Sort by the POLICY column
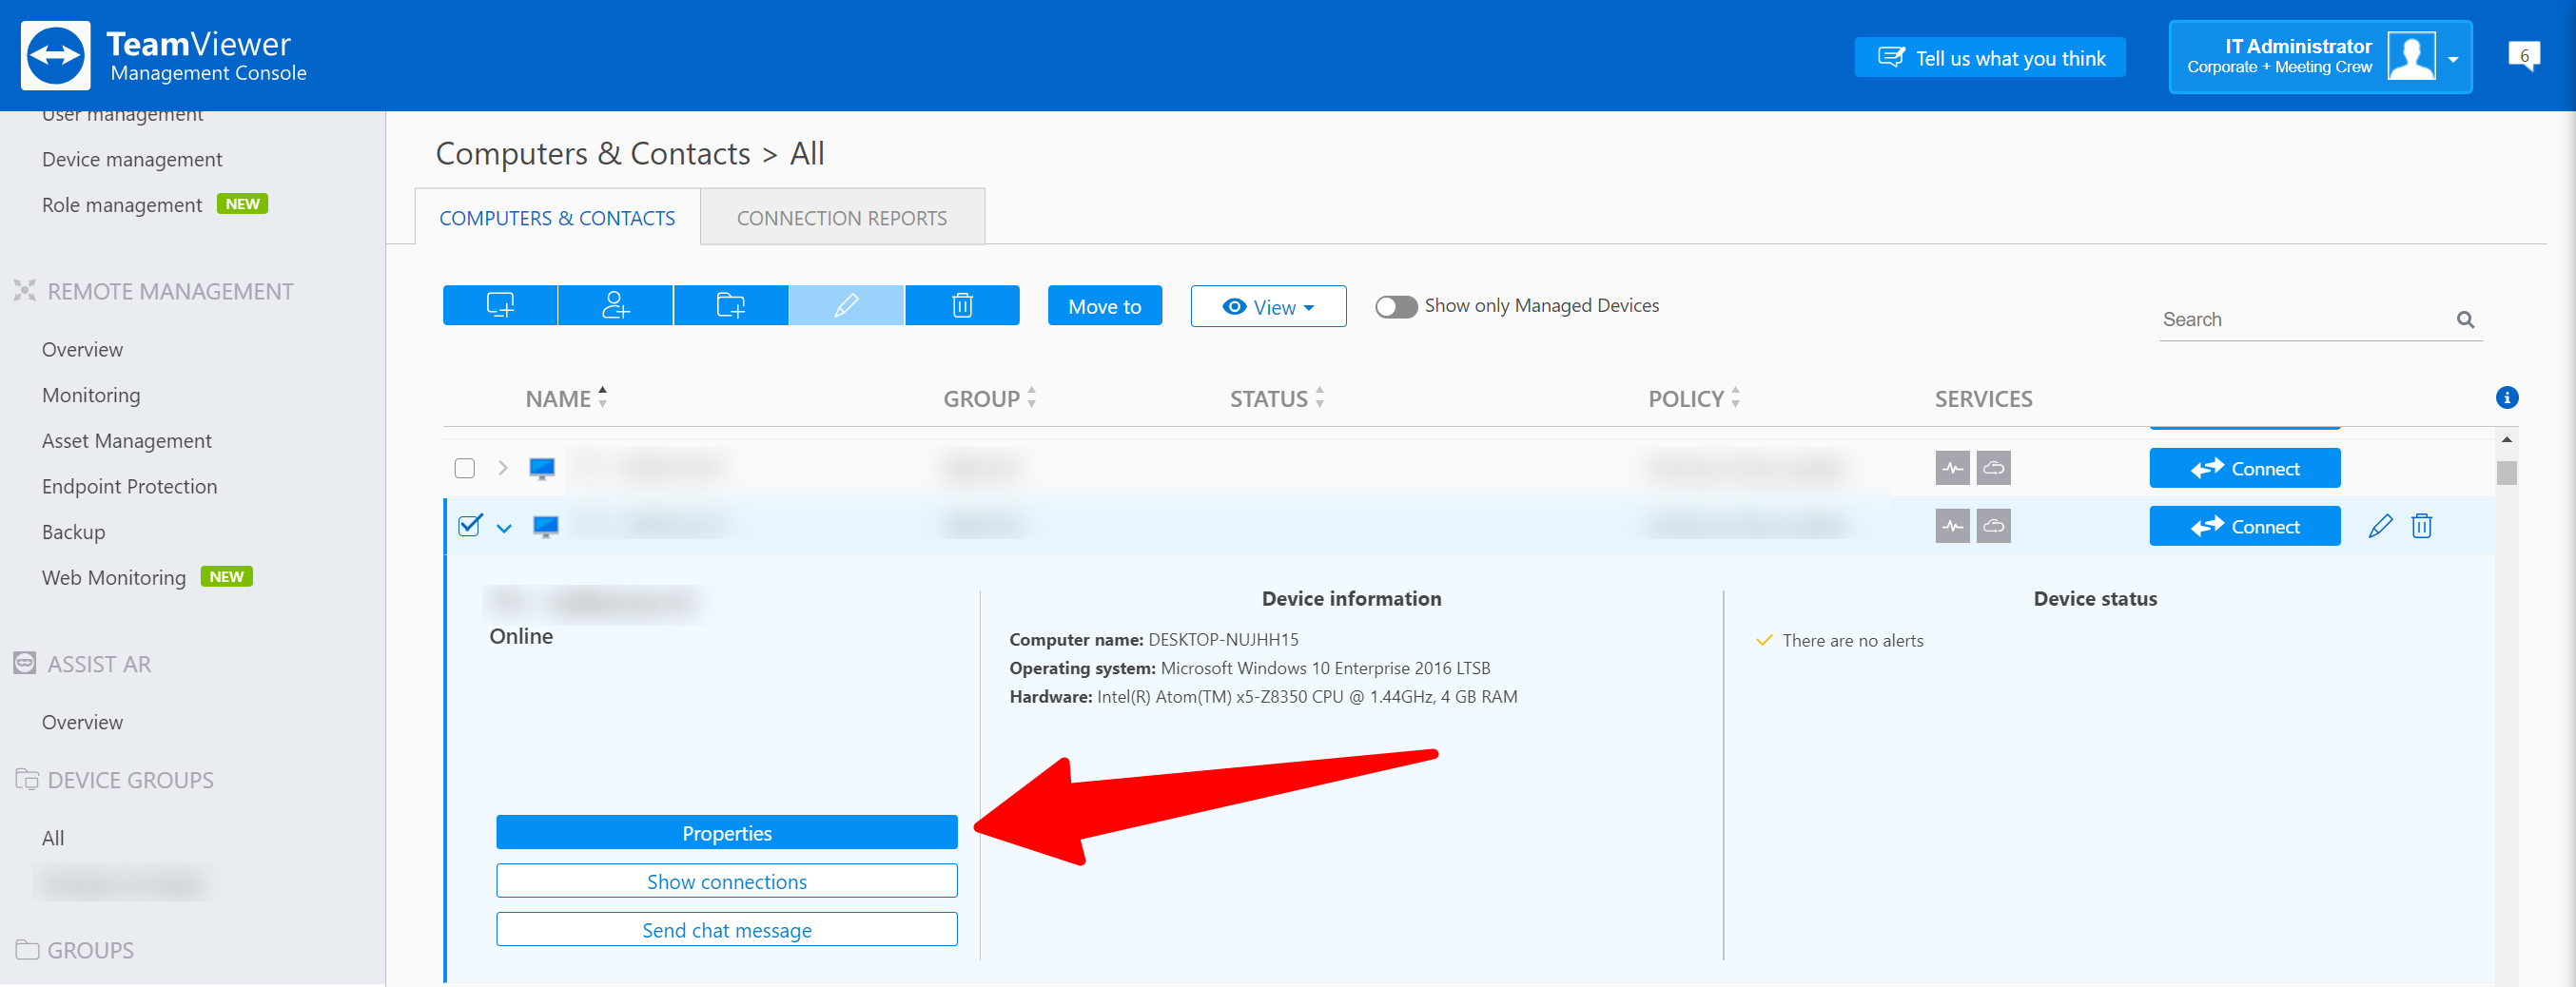2576x987 pixels. click(x=1694, y=398)
